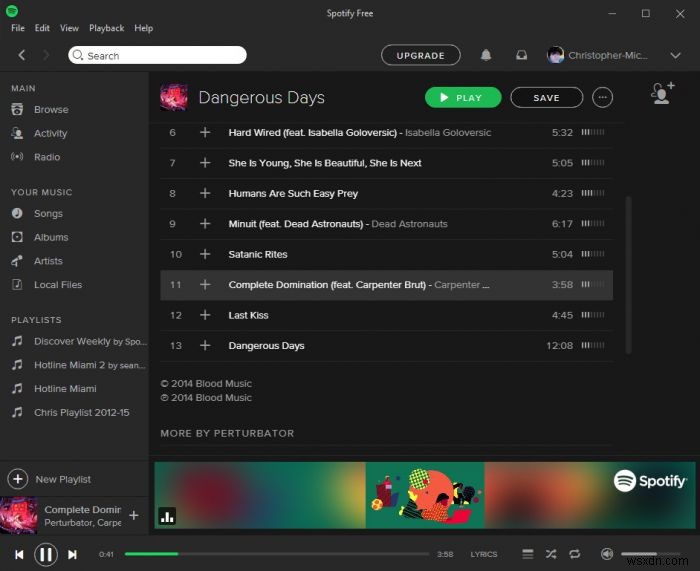The image size is (700, 571).
Task: Open the play queue icon
Action: 528,554
